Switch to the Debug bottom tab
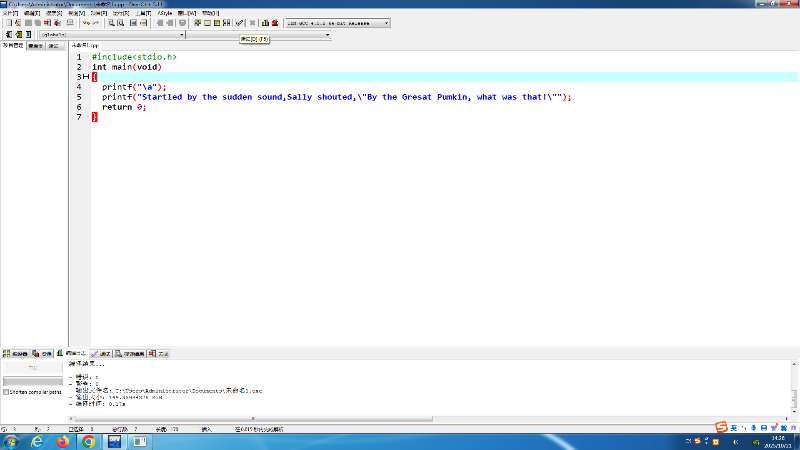Viewport: 800px width, 450px height. pos(101,353)
